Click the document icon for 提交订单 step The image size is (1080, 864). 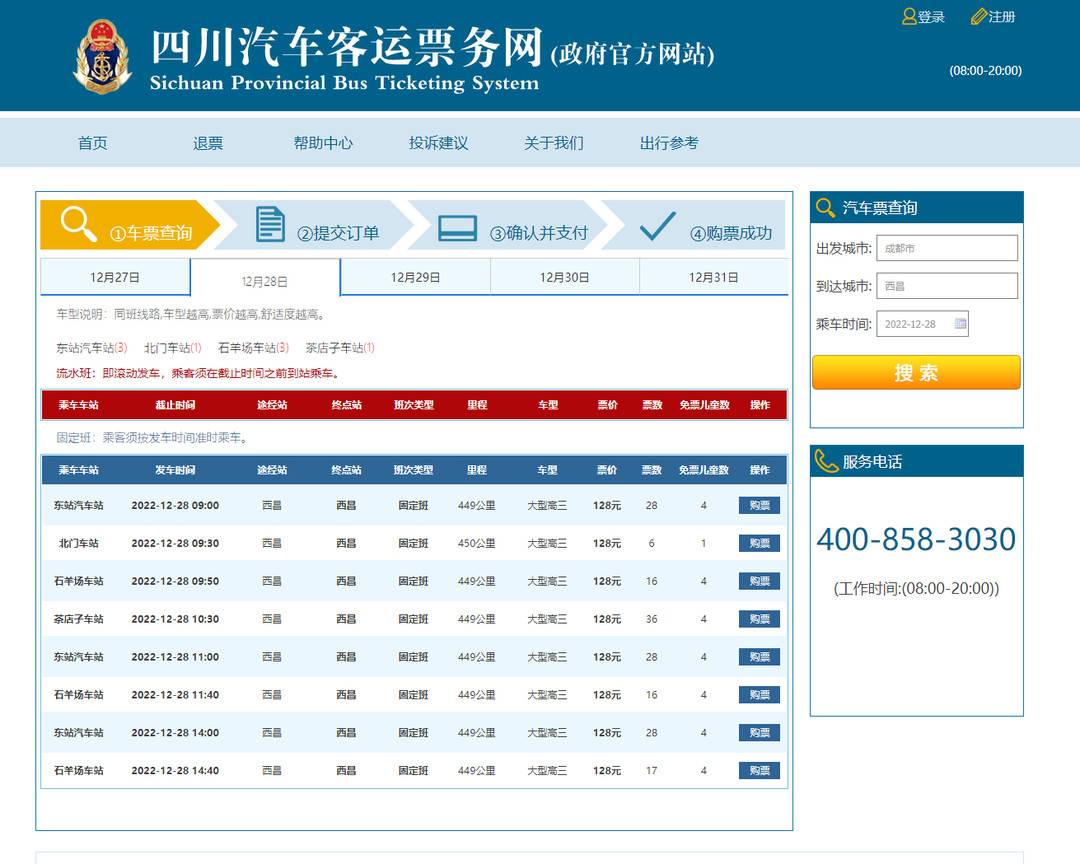click(x=270, y=224)
